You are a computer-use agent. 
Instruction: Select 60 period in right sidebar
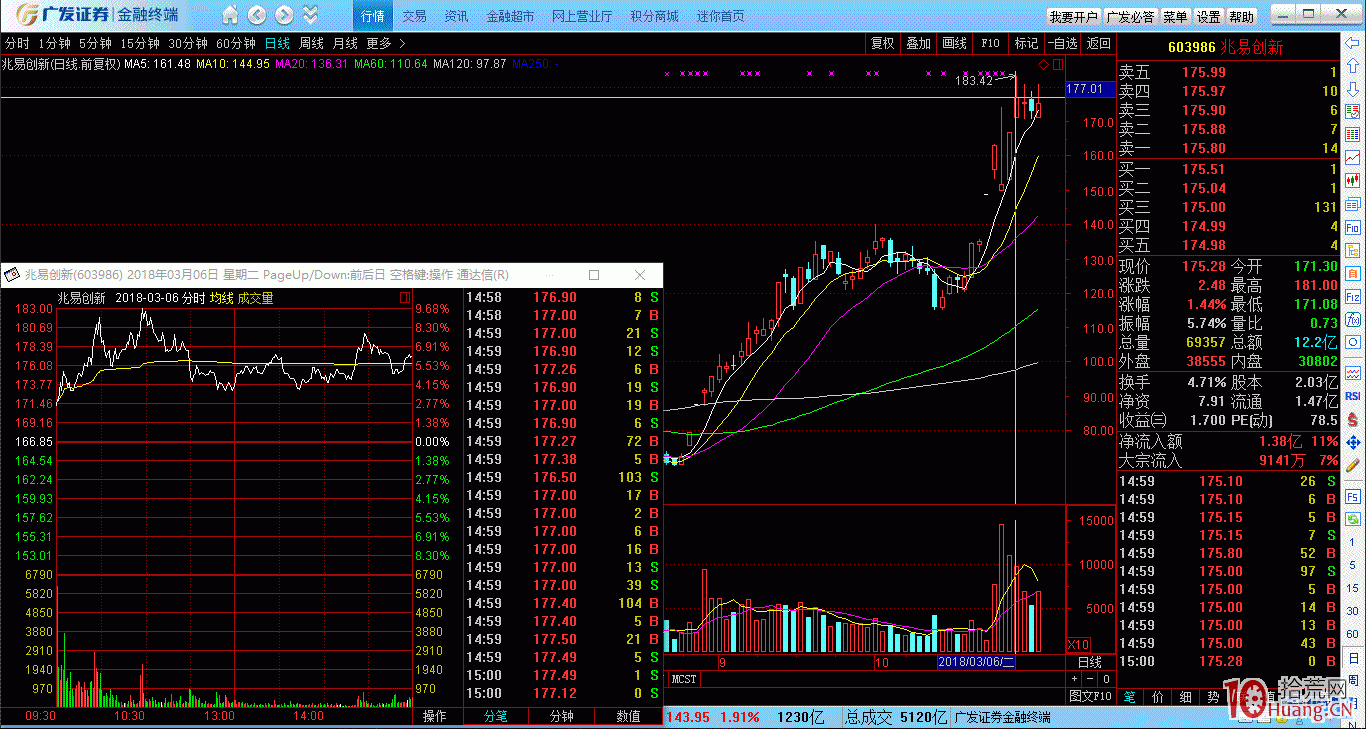[x=1353, y=633]
